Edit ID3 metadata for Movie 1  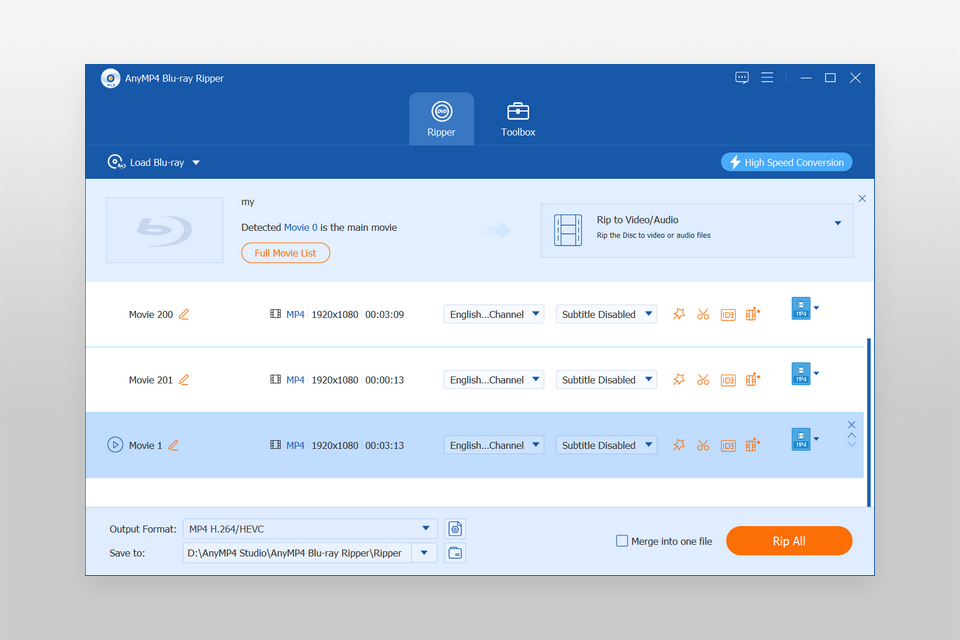[x=728, y=446]
